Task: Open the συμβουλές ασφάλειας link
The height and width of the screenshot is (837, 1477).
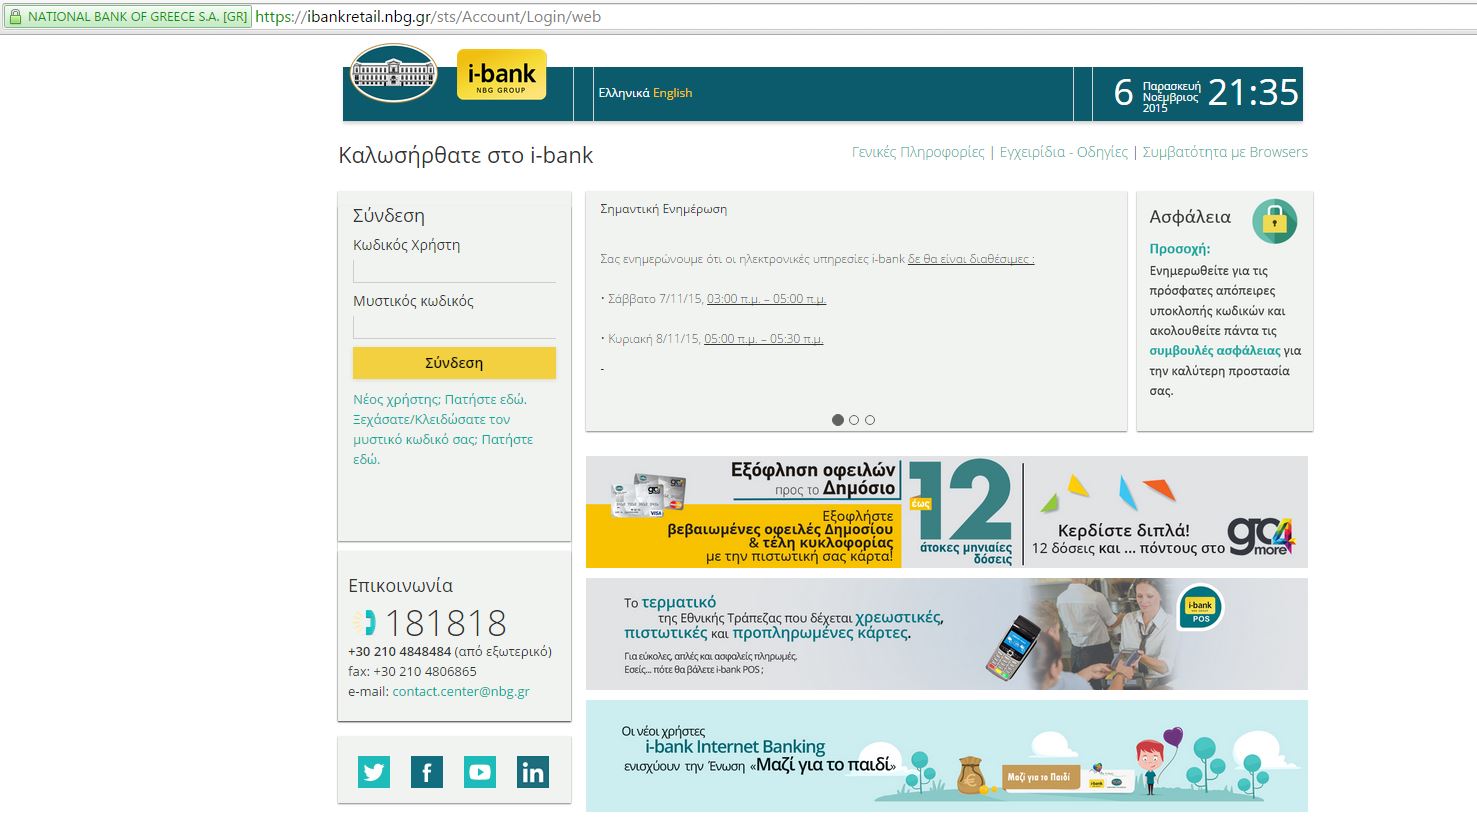Action: [x=1215, y=351]
